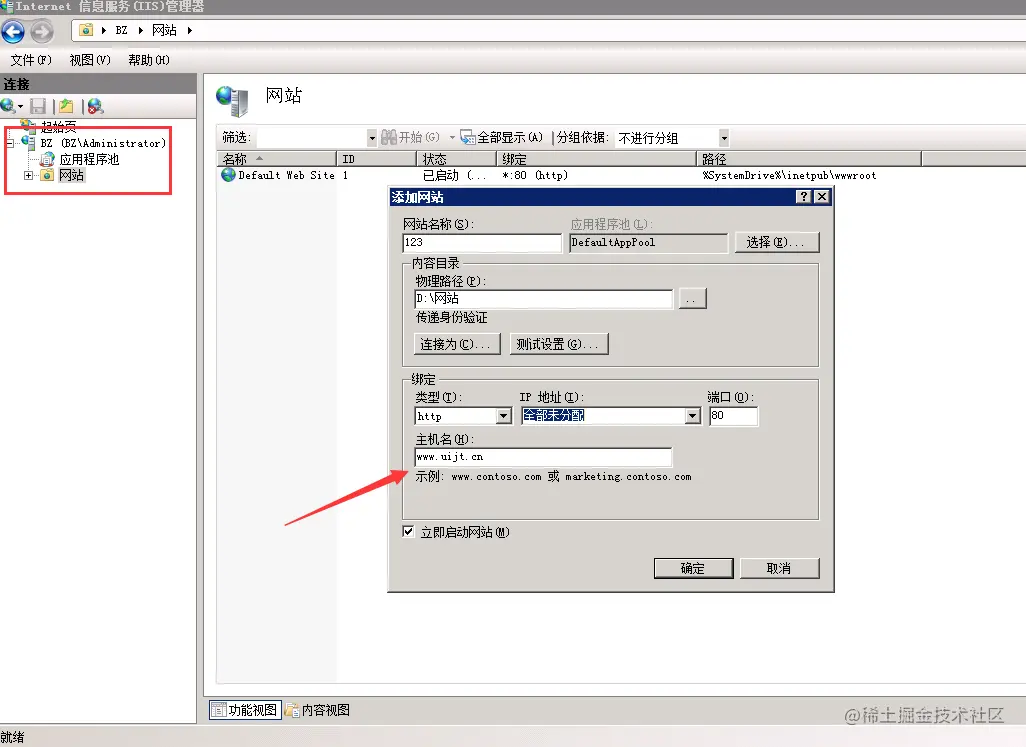Screen dimensions: 1026x747
Task: Click the filter text box
Action: click(312, 138)
